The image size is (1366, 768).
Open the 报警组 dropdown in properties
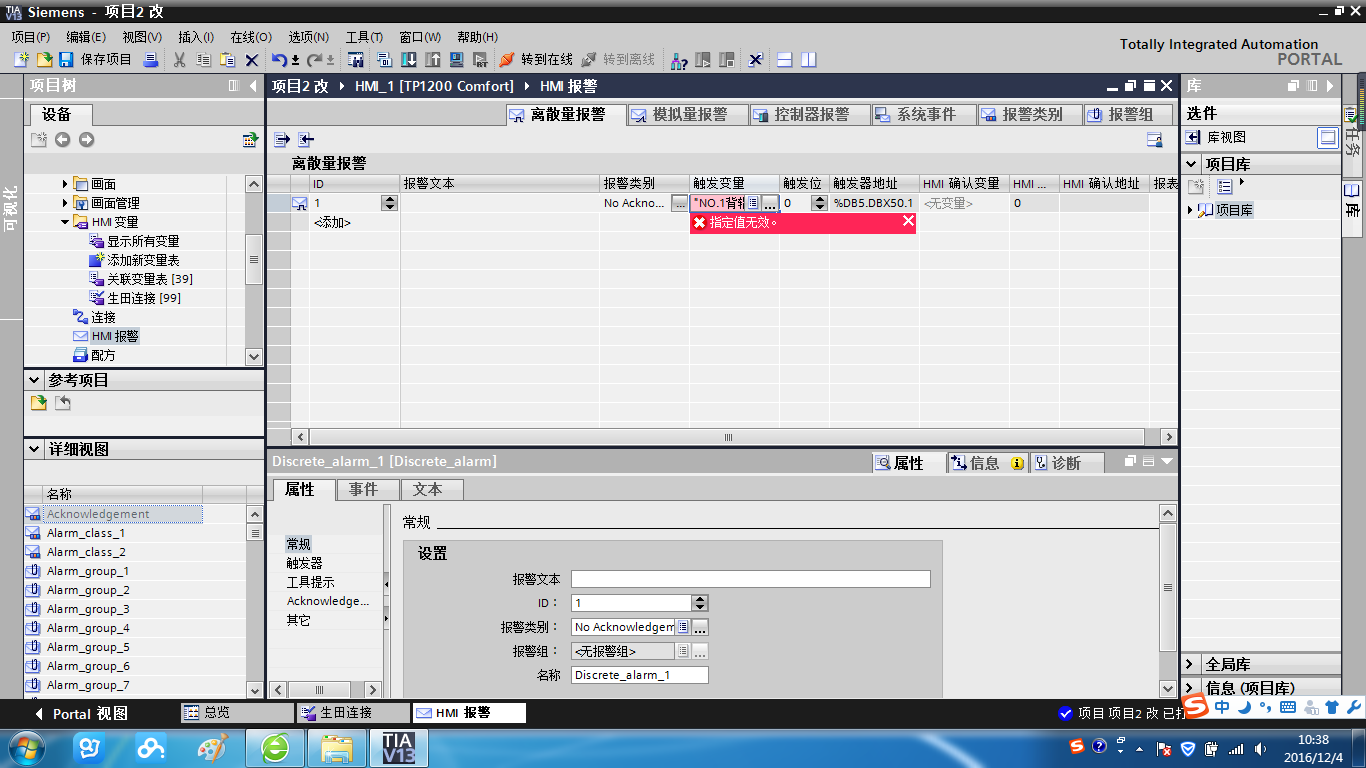point(683,651)
